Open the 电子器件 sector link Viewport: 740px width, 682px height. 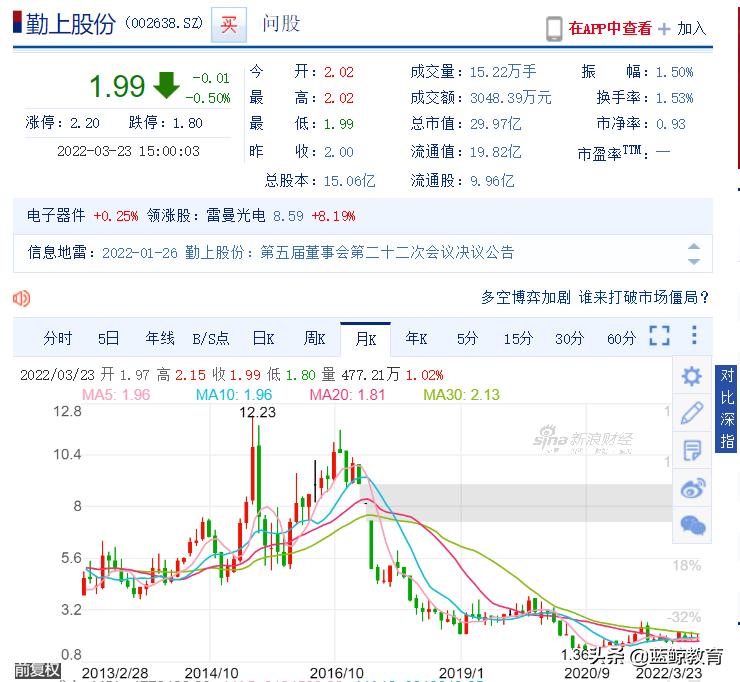[x=56, y=216]
